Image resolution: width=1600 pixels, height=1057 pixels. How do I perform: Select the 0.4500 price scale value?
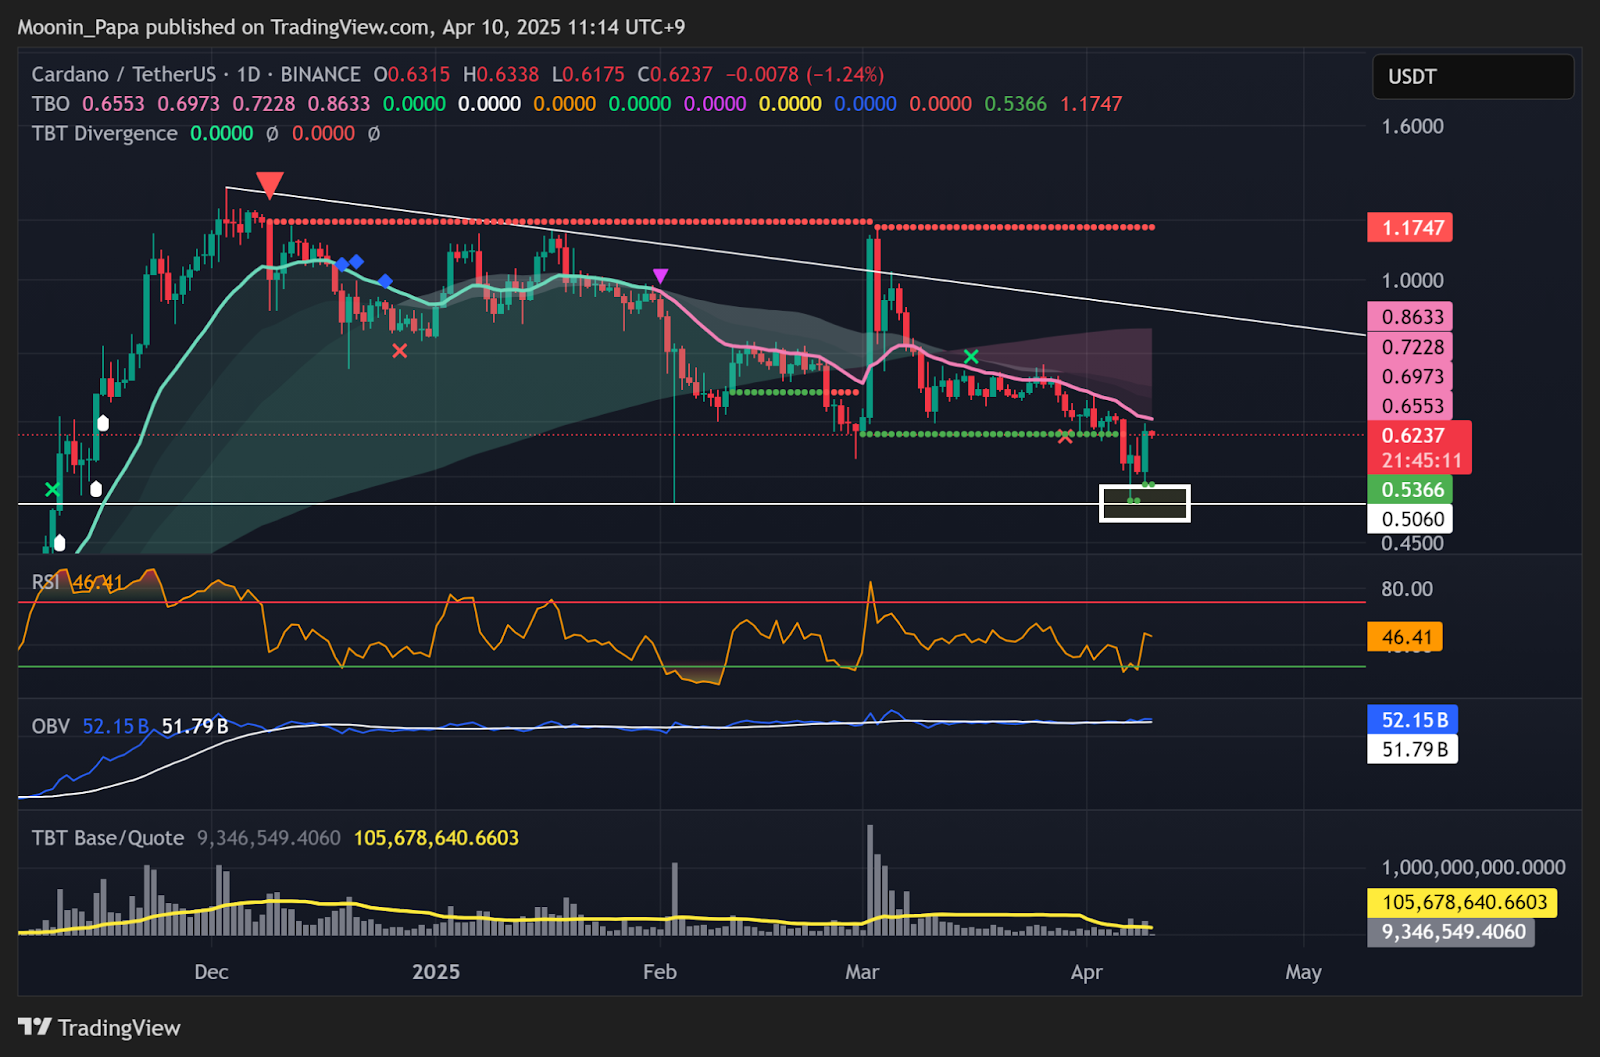pyautogui.click(x=1412, y=544)
